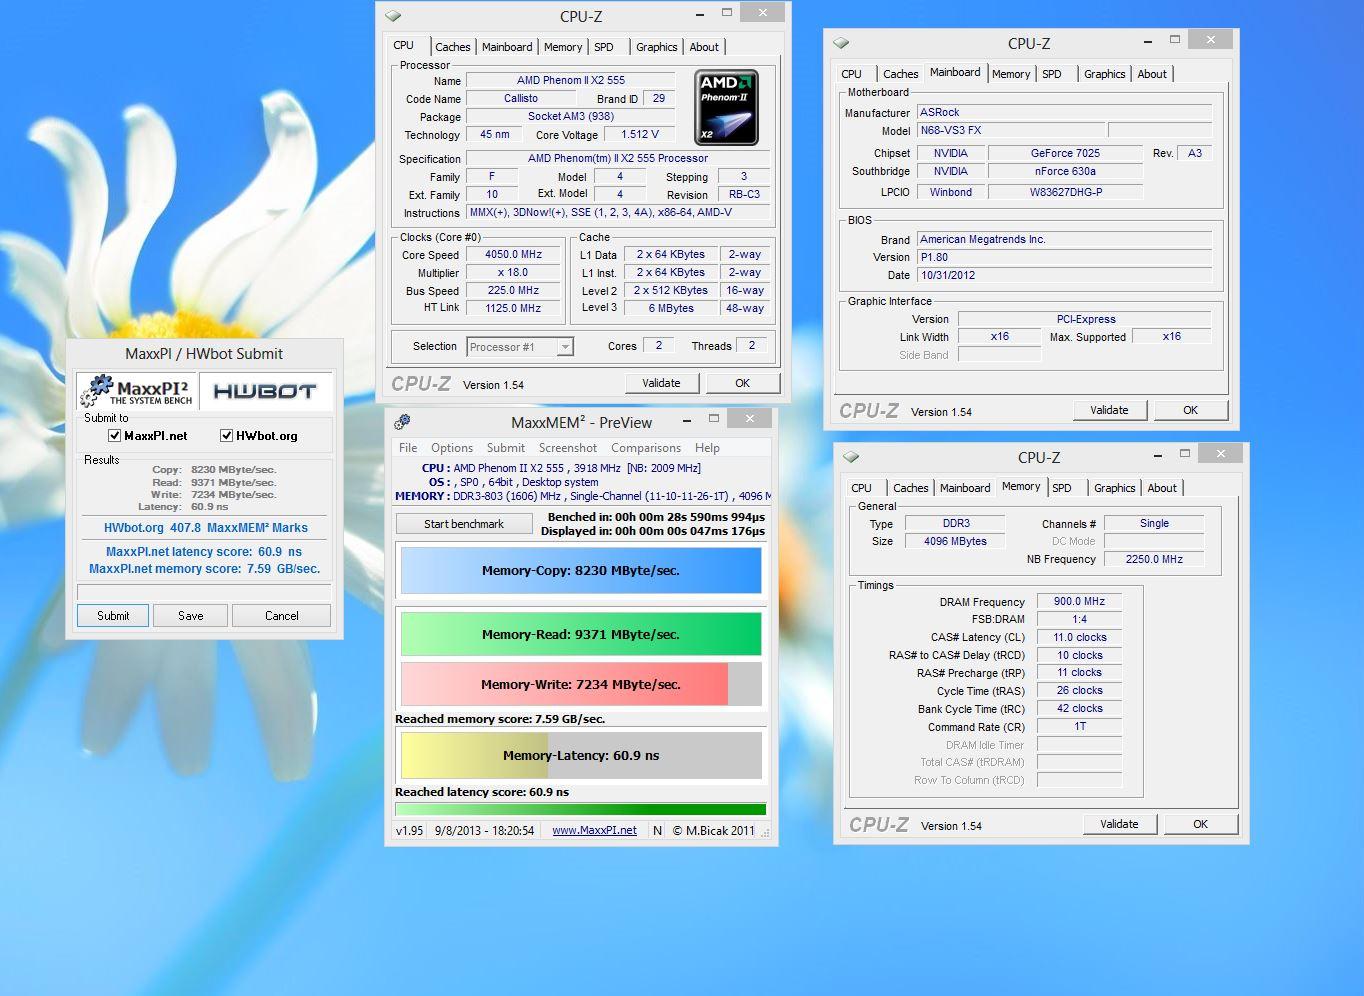Viewport: 1364px width, 996px height.
Task: Open the Comparisons menu in MaxxMEM
Action: [646, 448]
